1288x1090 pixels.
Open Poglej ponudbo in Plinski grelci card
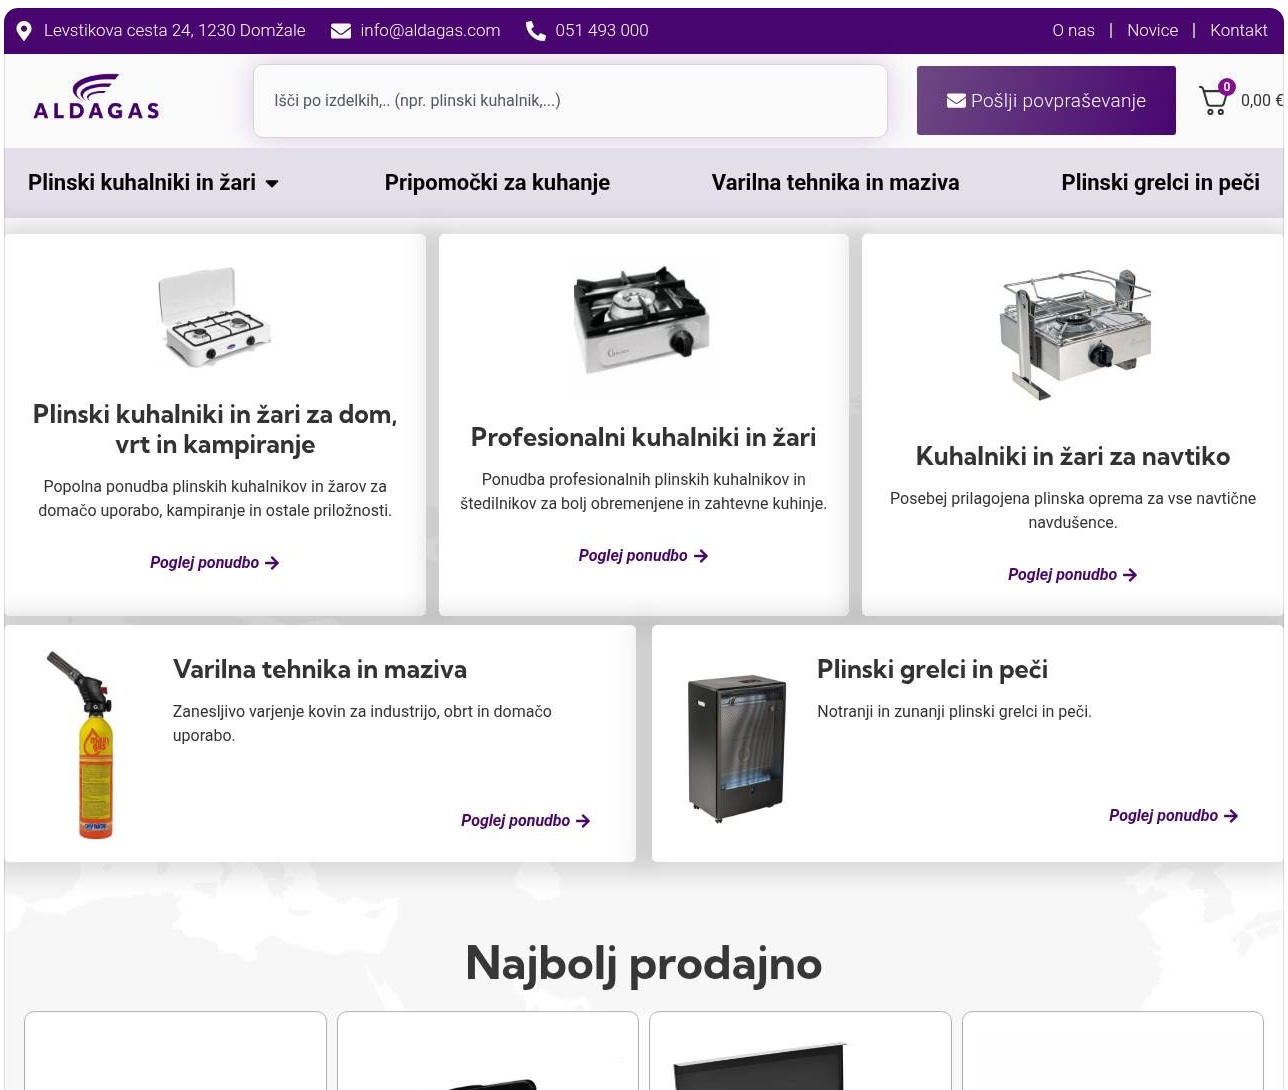[1174, 816]
